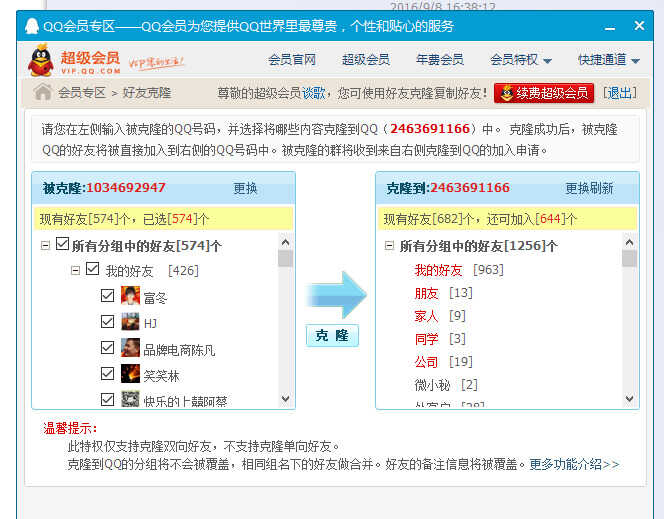Click the 续费超级会员 red button
This screenshot has height=519, width=664.
click(544, 93)
